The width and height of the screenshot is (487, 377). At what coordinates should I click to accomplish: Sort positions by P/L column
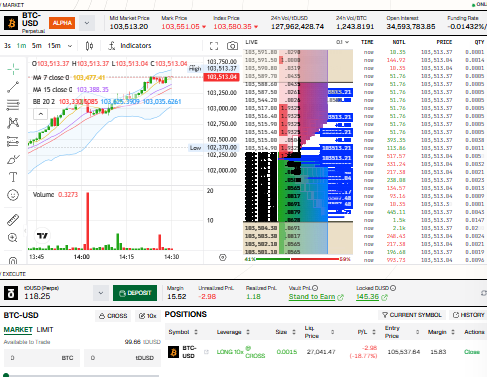[x=367, y=332]
